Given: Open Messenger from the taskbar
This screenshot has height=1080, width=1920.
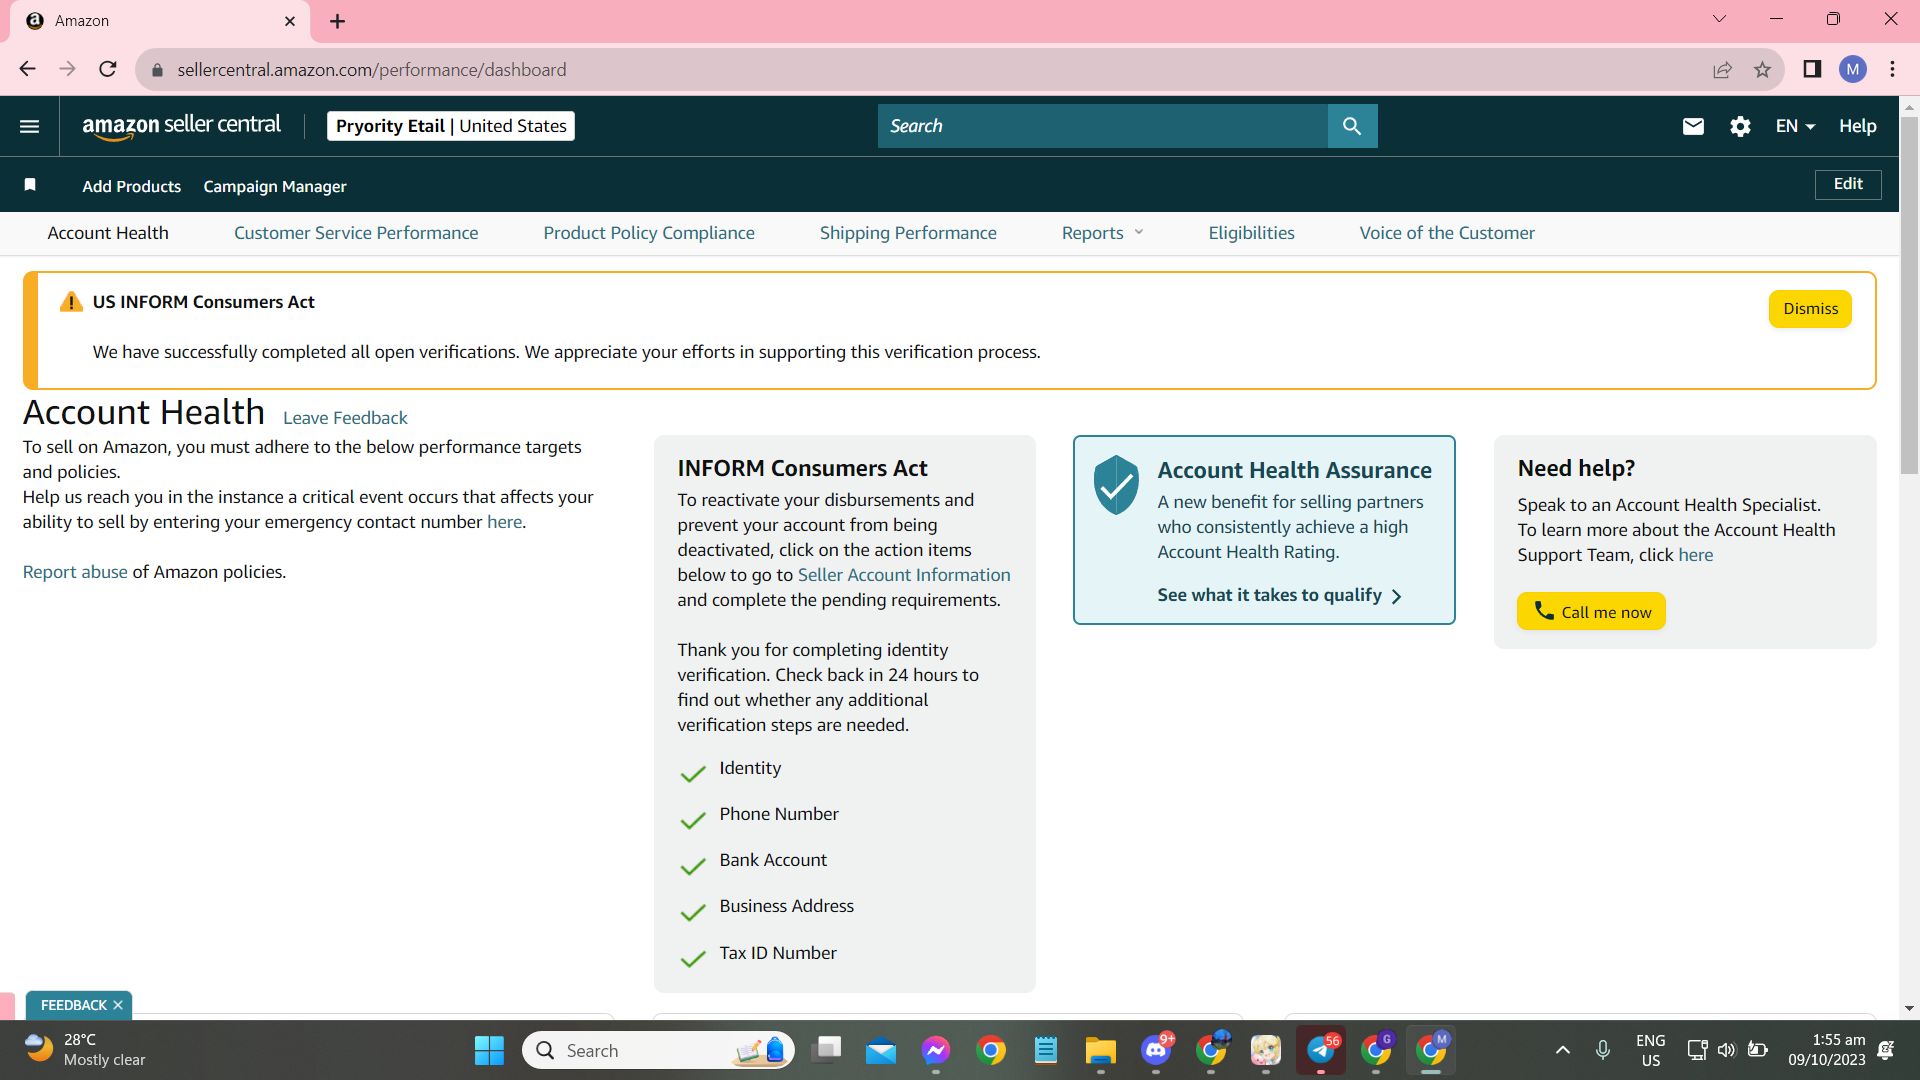Looking at the screenshot, I should [x=936, y=1050].
